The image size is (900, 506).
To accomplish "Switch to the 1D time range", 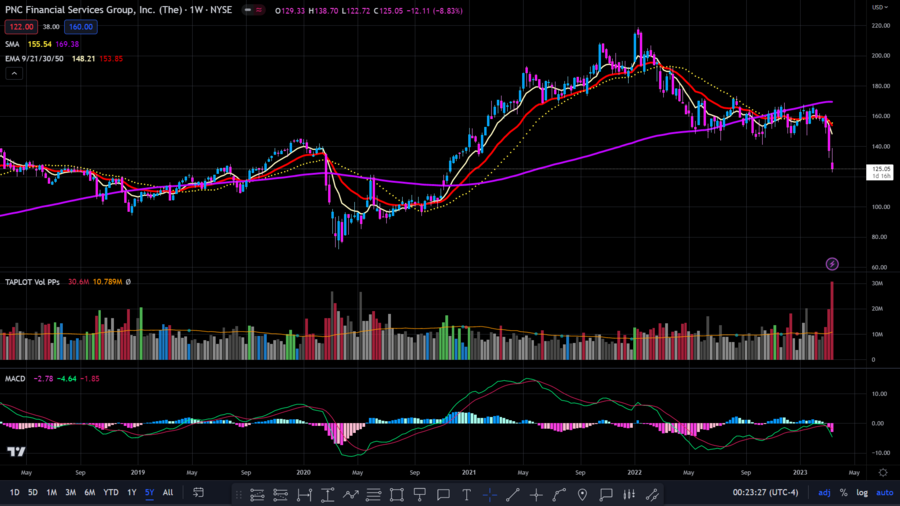I will [14, 492].
